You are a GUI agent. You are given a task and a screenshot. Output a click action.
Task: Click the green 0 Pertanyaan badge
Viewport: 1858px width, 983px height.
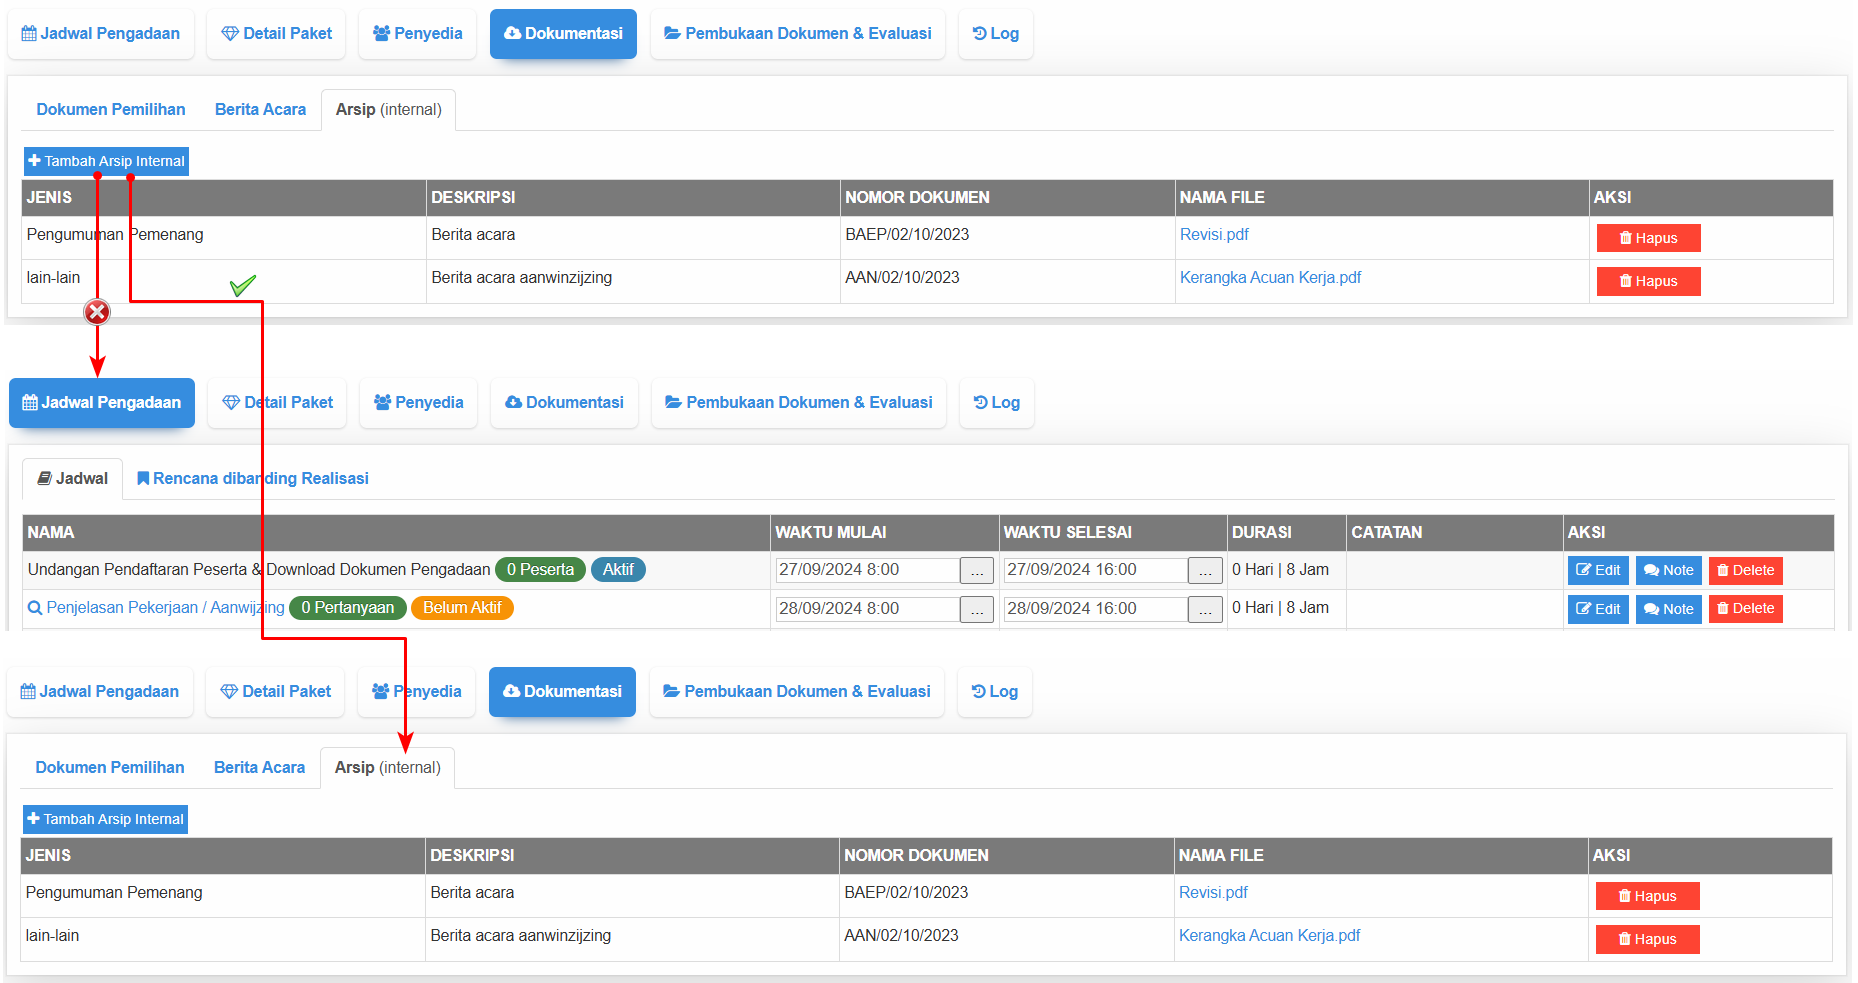347,608
